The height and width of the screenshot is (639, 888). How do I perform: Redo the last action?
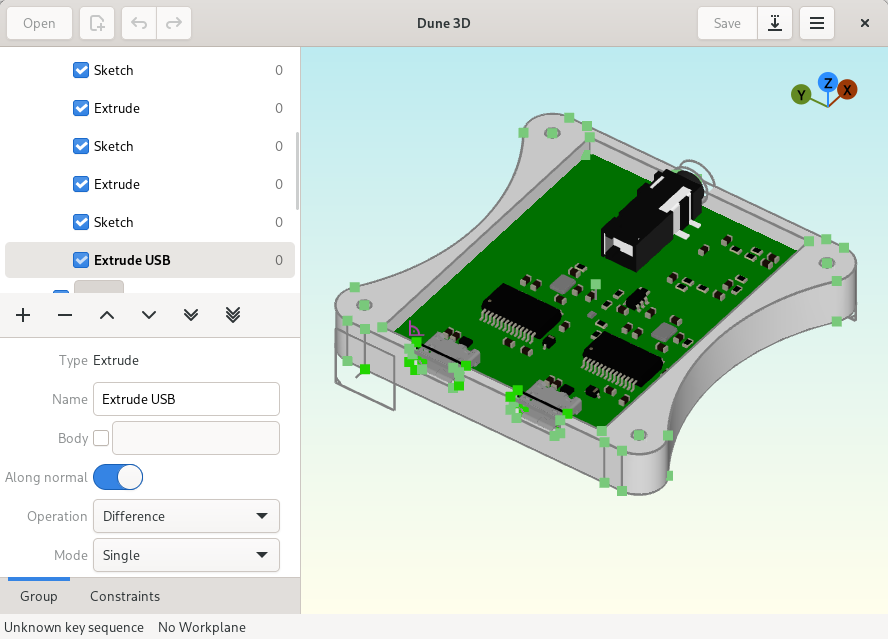173,22
